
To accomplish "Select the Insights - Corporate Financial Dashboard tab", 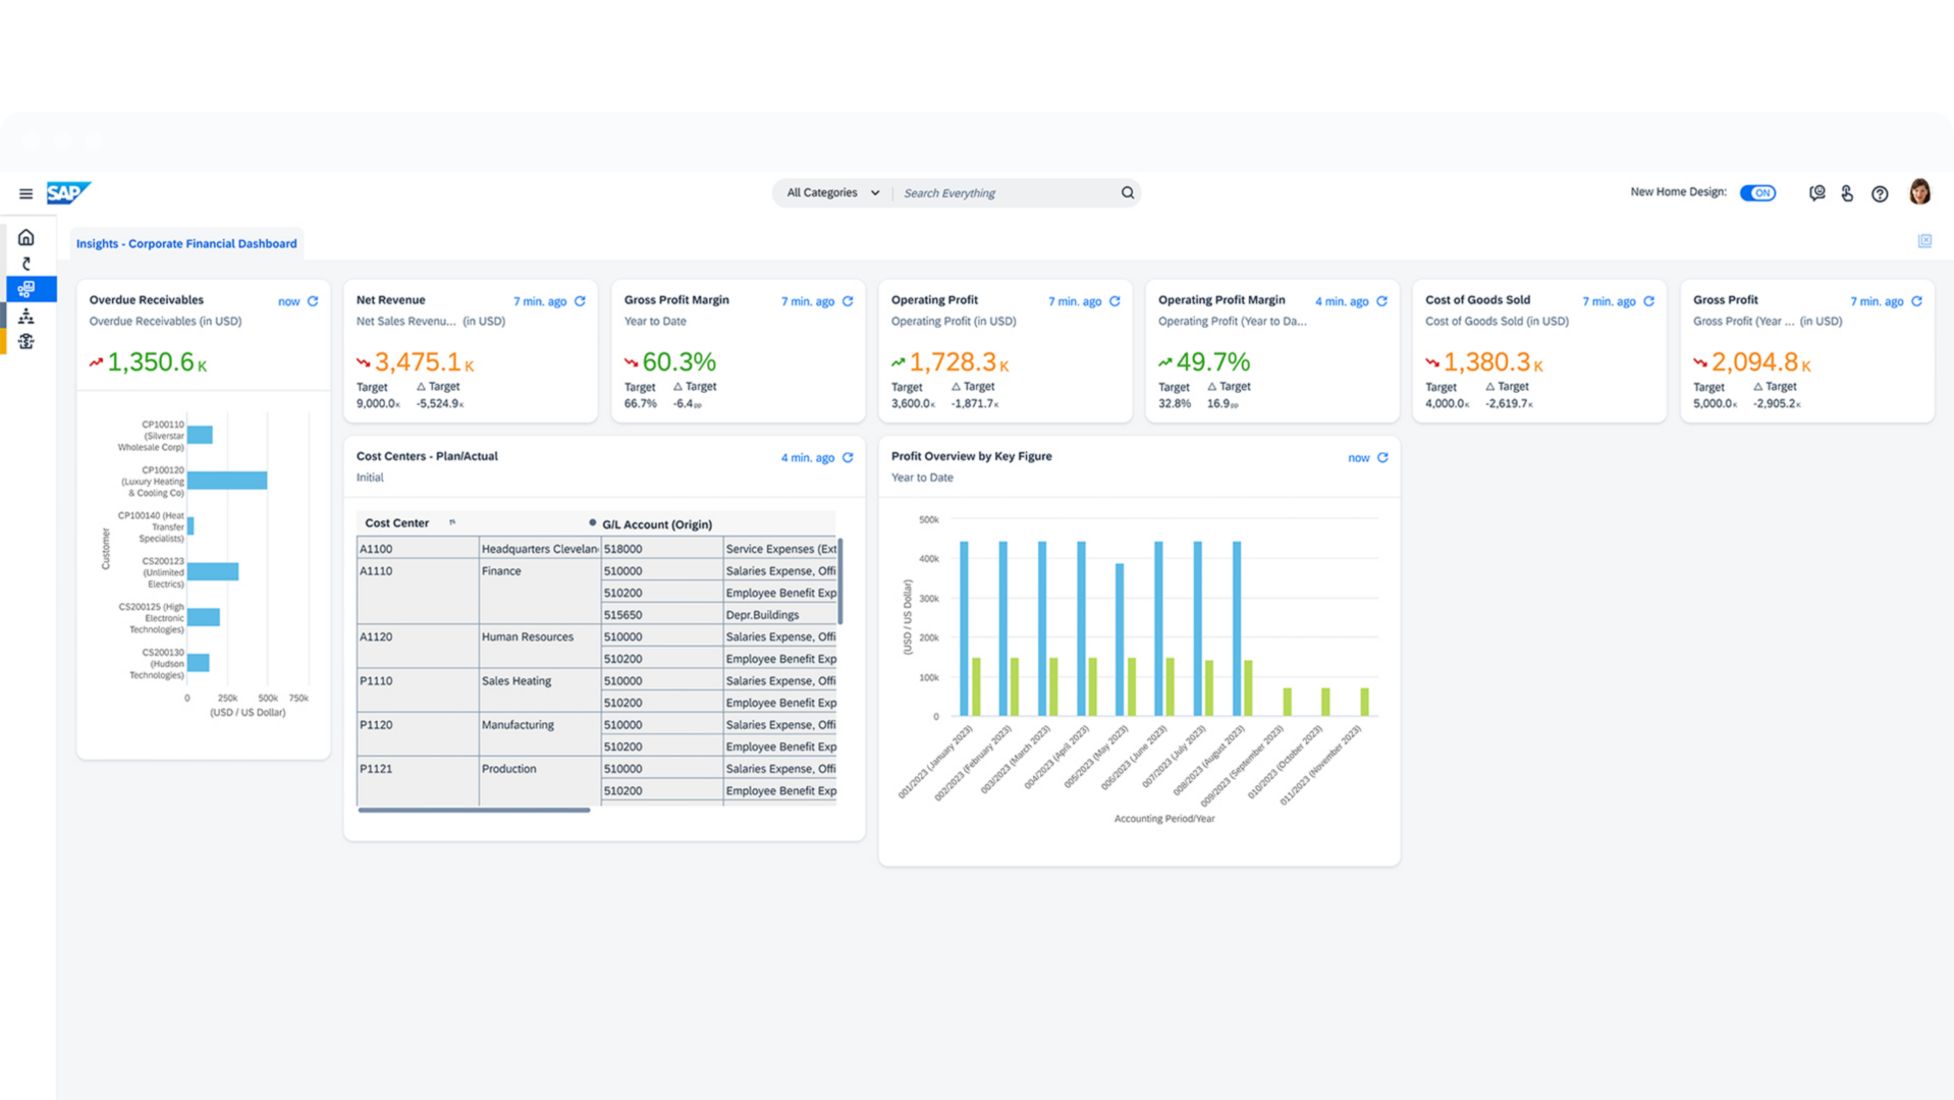I will [186, 243].
